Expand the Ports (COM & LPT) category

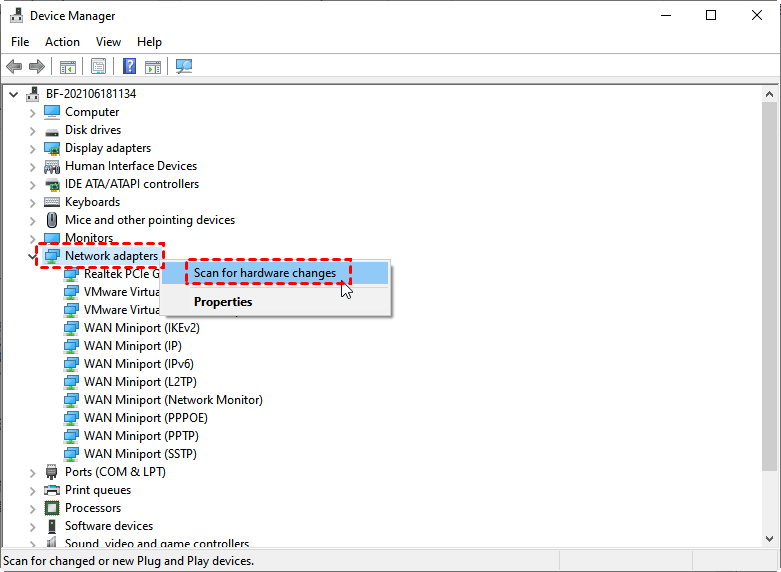(32, 473)
